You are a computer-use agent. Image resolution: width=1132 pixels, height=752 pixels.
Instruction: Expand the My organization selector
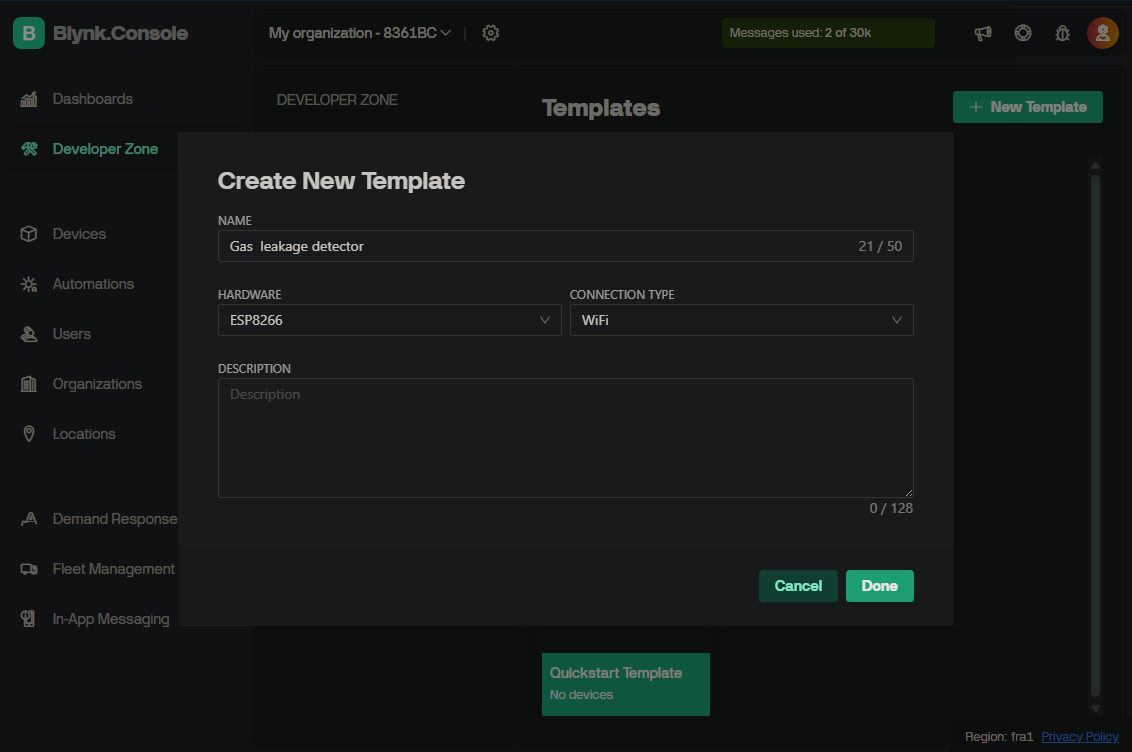tap(360, 33)
